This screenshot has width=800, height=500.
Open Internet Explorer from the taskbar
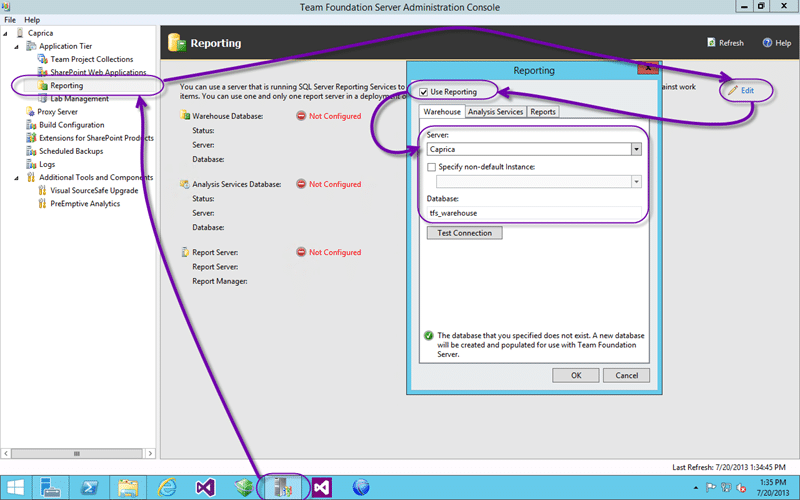(167, 487)
